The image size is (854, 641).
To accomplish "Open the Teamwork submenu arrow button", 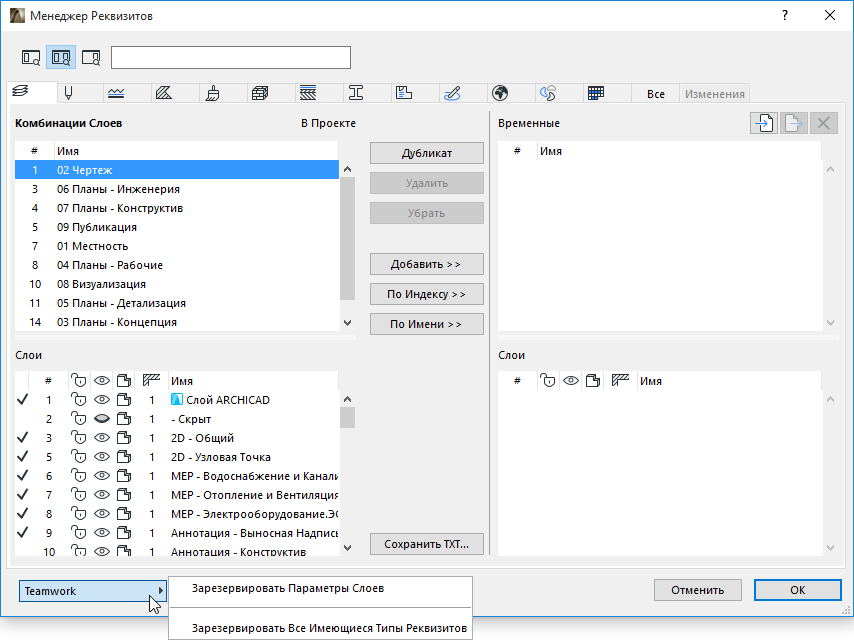I will pos(93,591).
